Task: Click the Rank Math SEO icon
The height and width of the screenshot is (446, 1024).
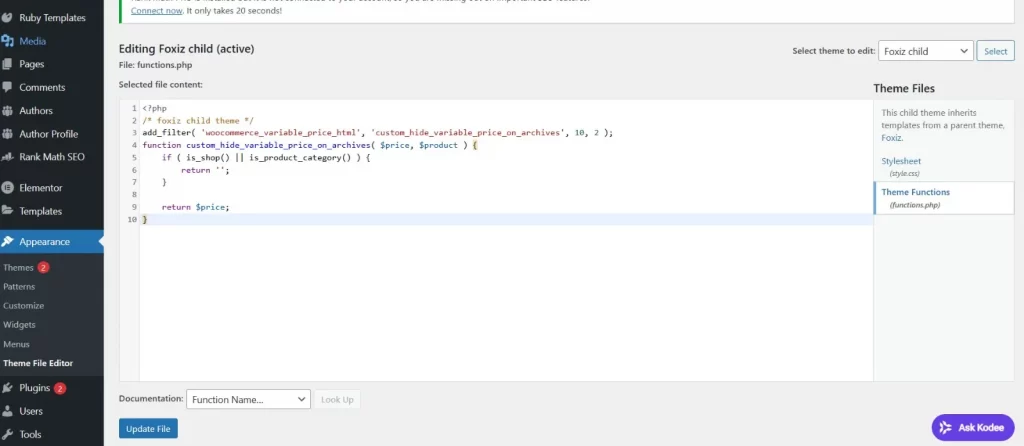Action: click(x=9, y=157)
